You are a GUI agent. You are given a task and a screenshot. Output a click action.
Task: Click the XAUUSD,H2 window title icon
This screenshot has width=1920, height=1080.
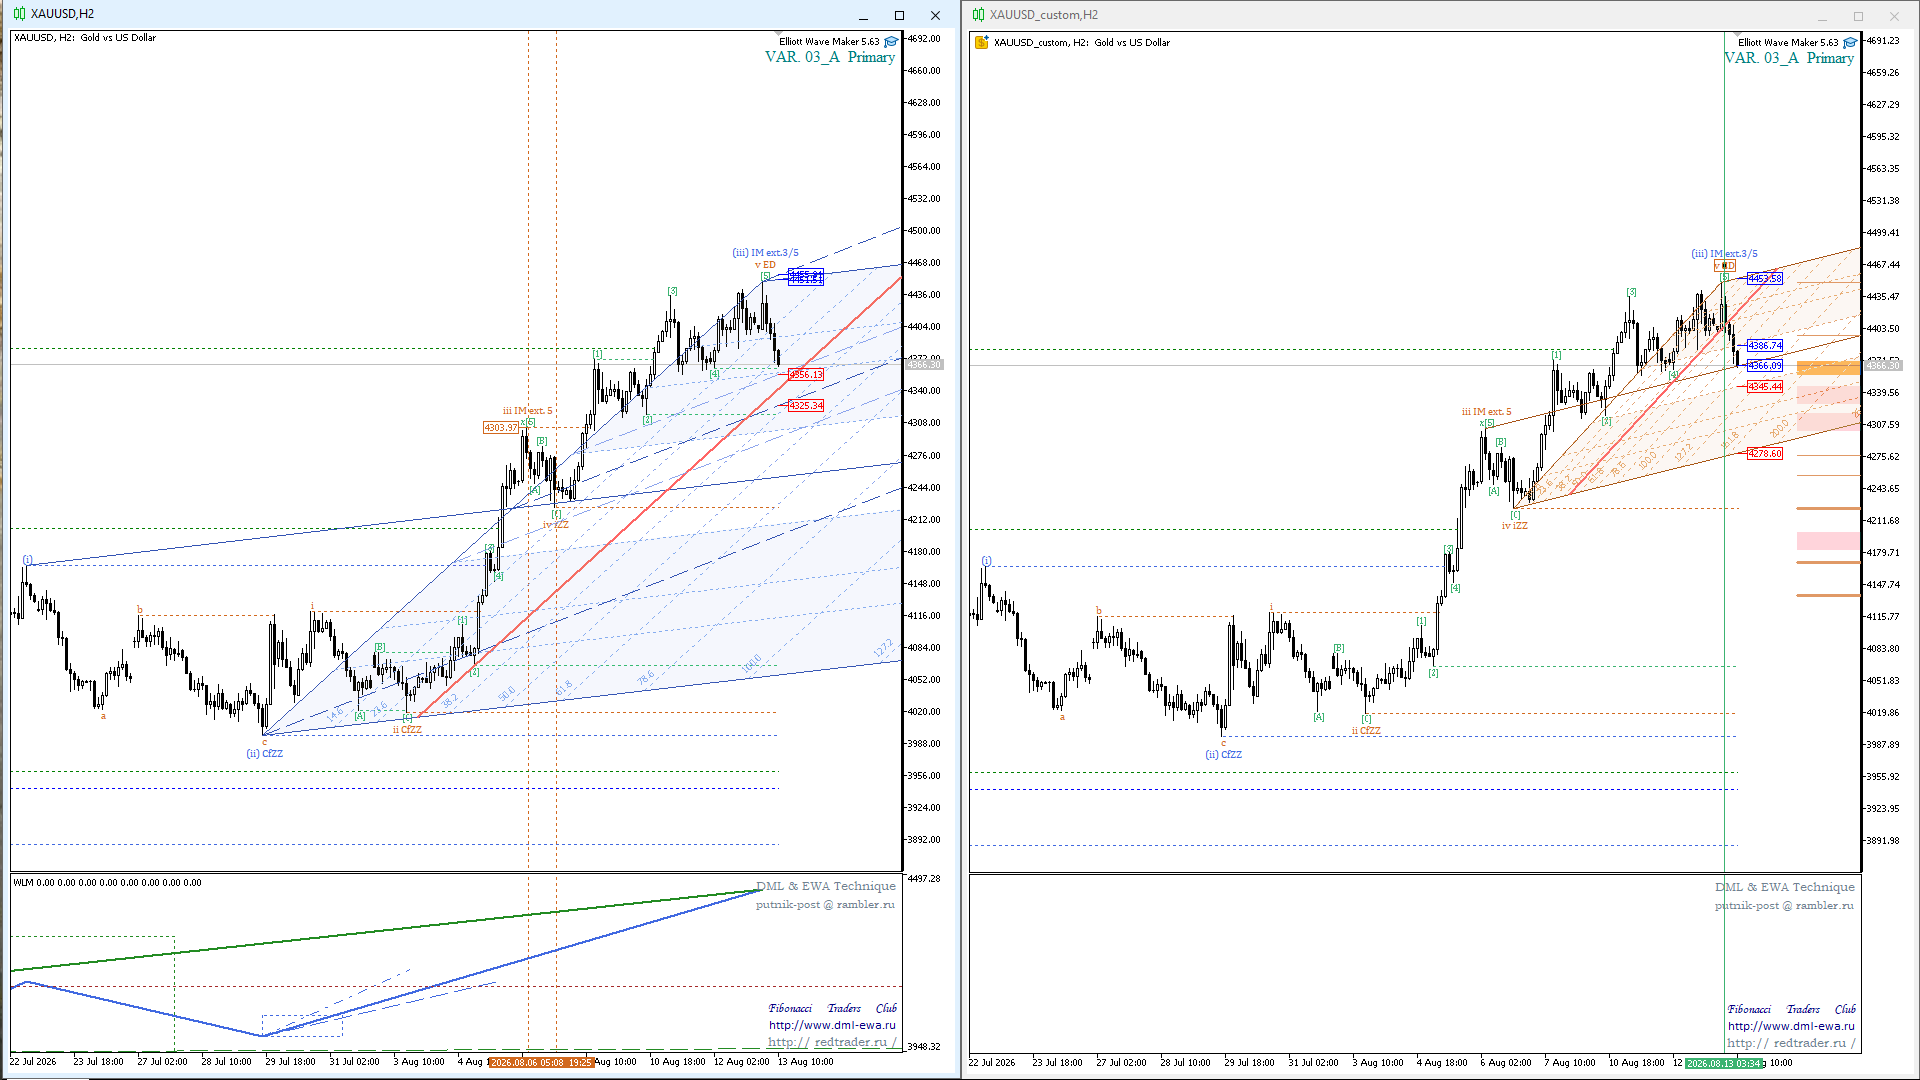point(19,14)
